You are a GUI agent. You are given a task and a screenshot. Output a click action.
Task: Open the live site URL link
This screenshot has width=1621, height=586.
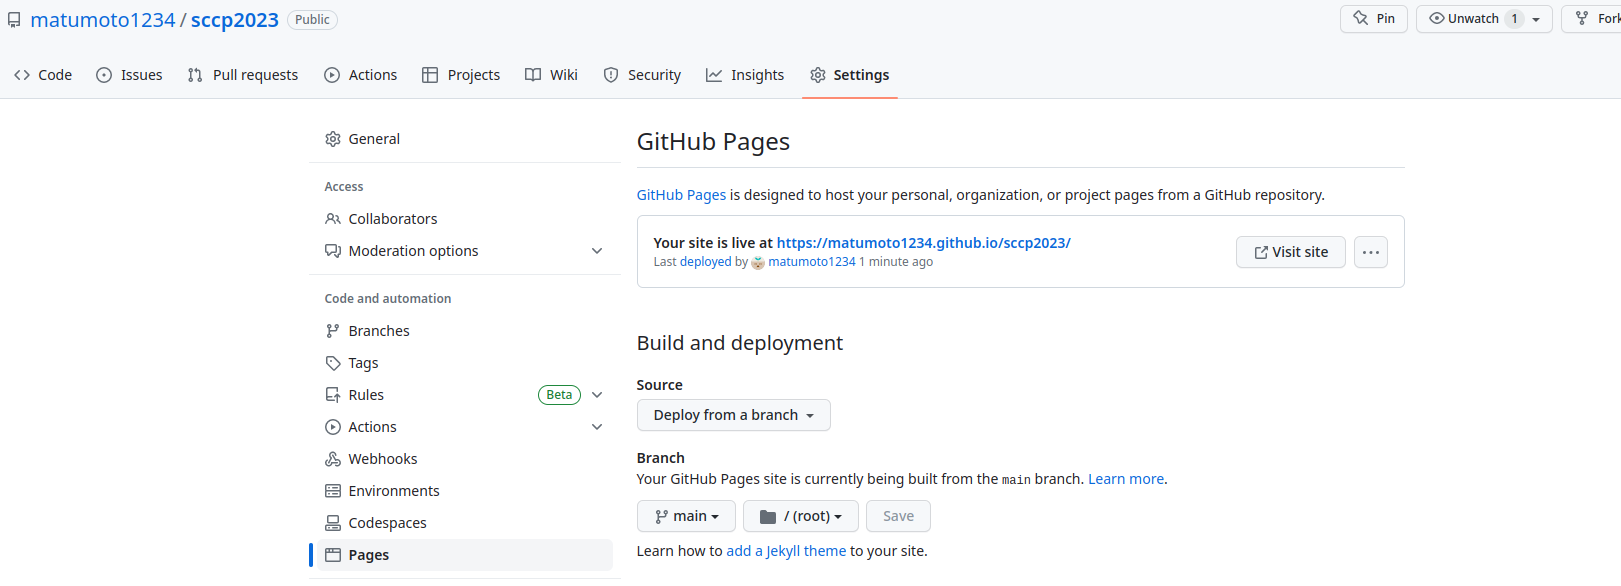tap(923, 243)
